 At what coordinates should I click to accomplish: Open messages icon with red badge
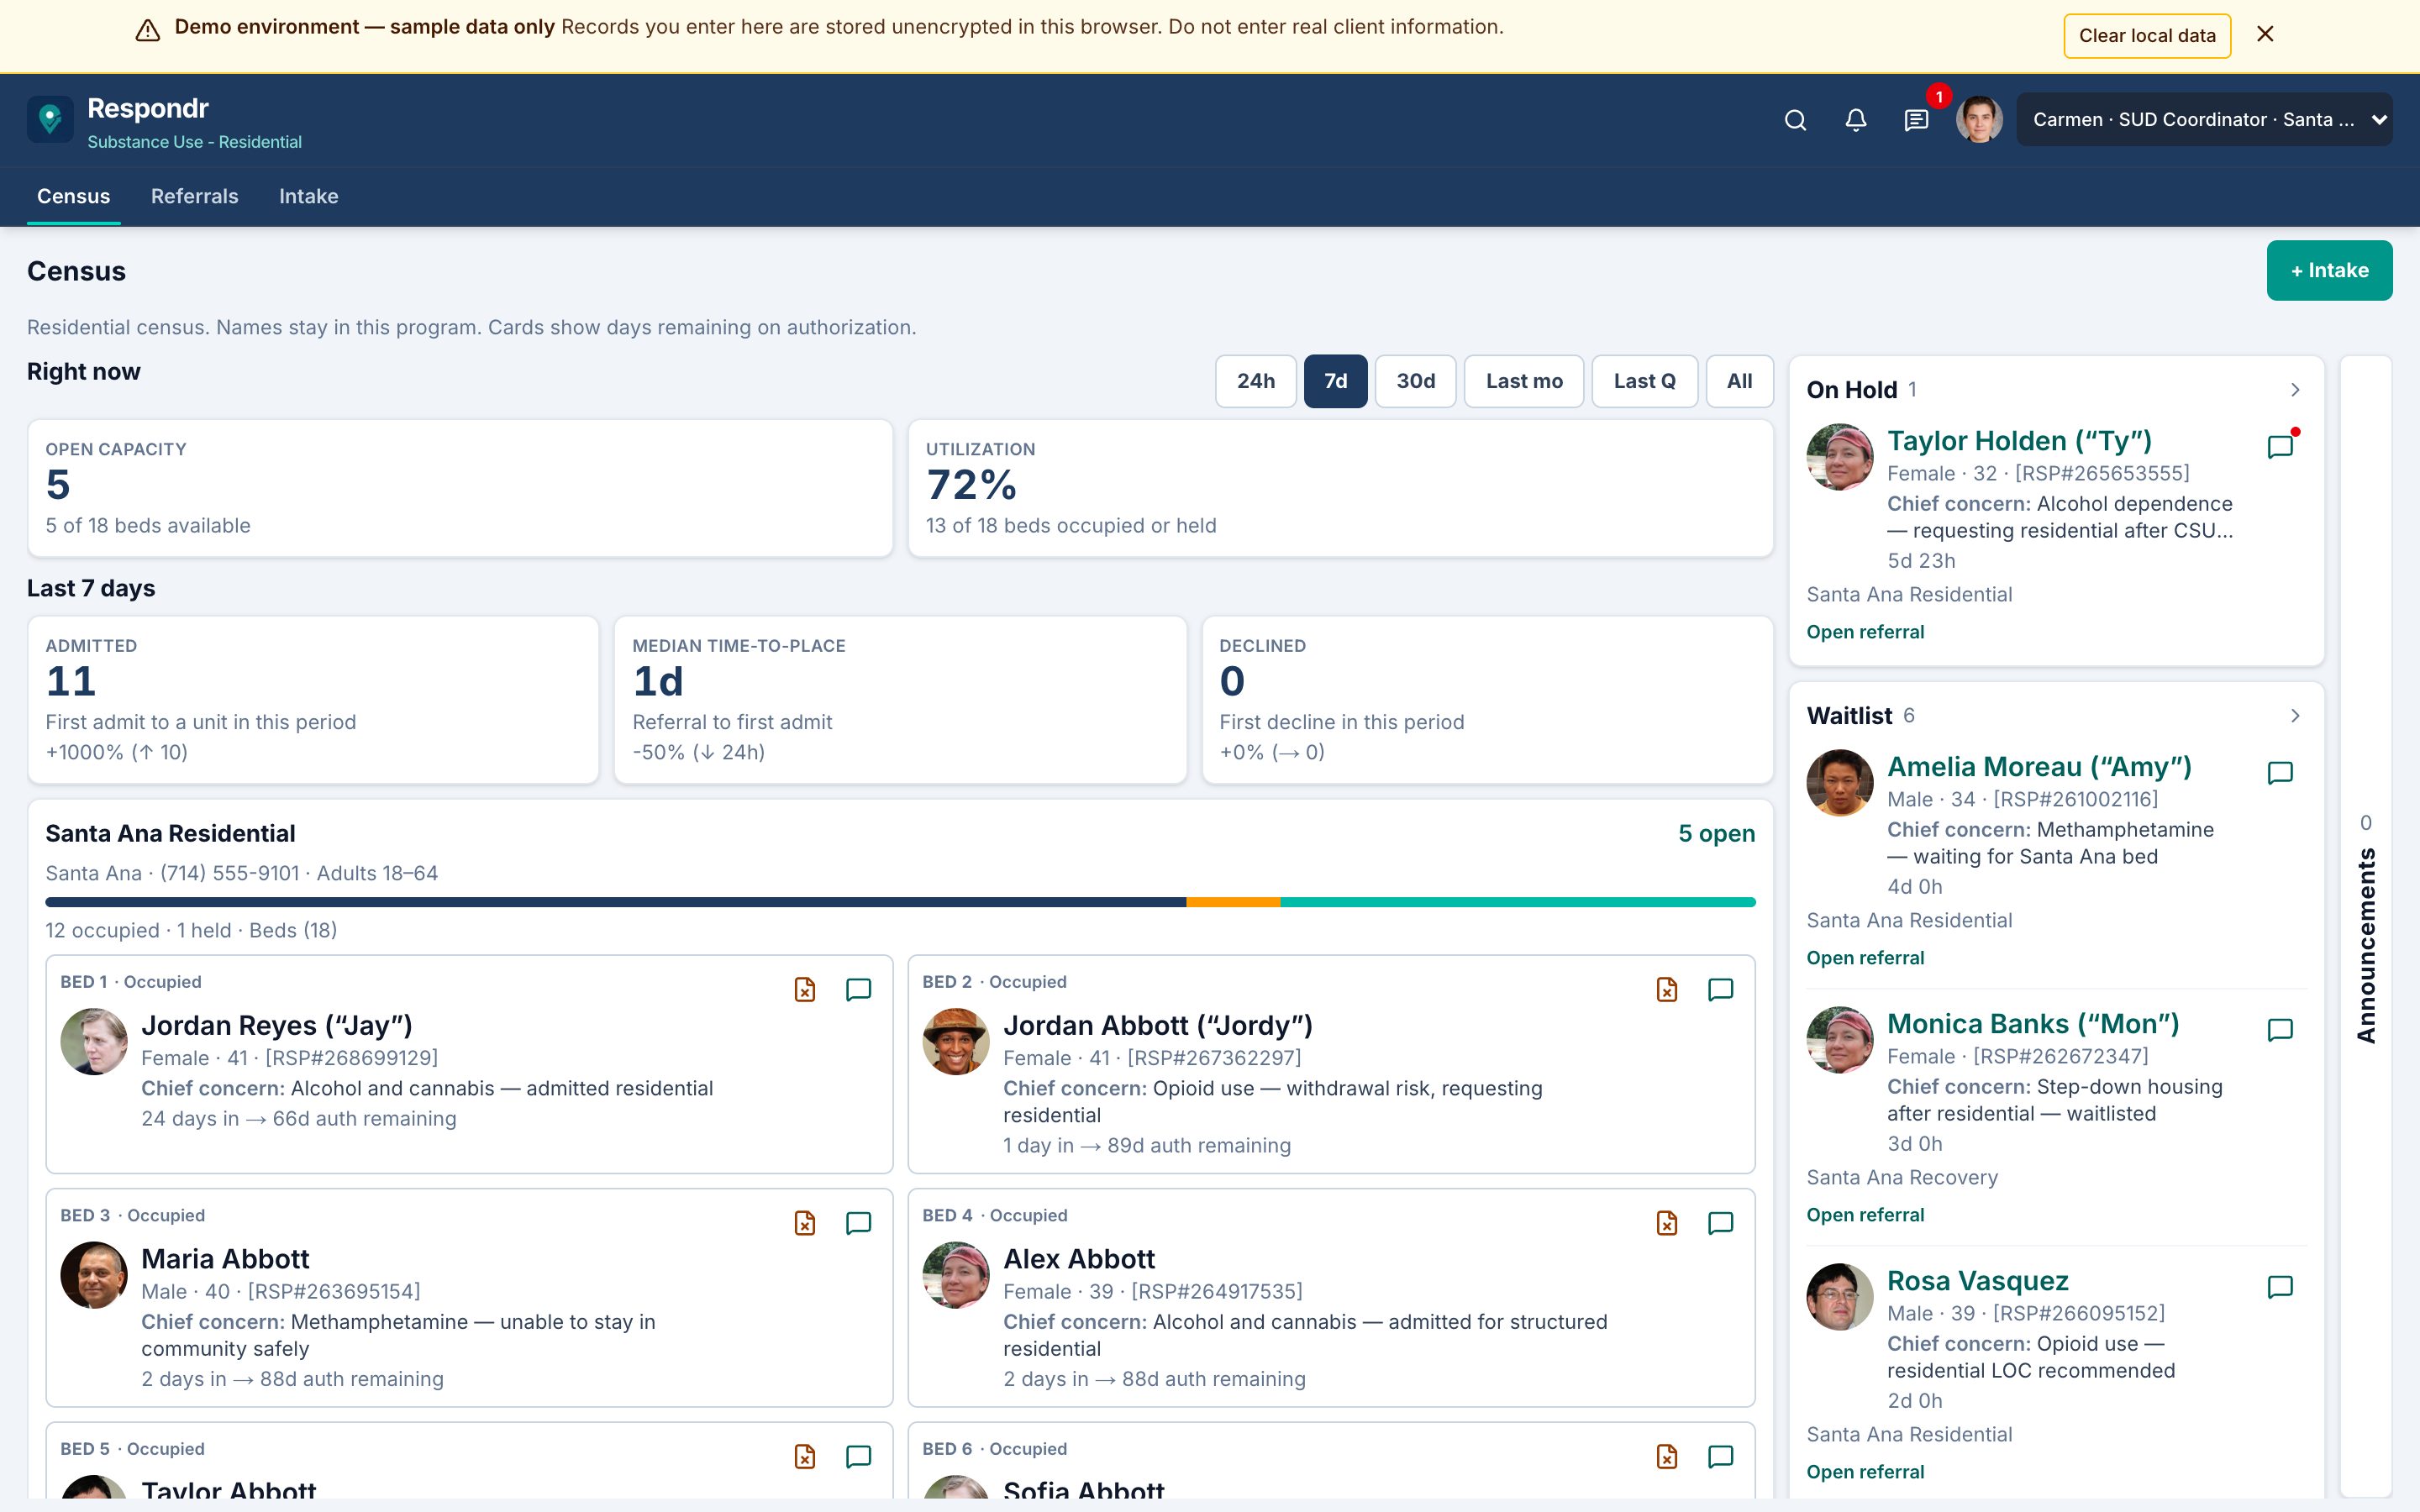(1916, 120)
